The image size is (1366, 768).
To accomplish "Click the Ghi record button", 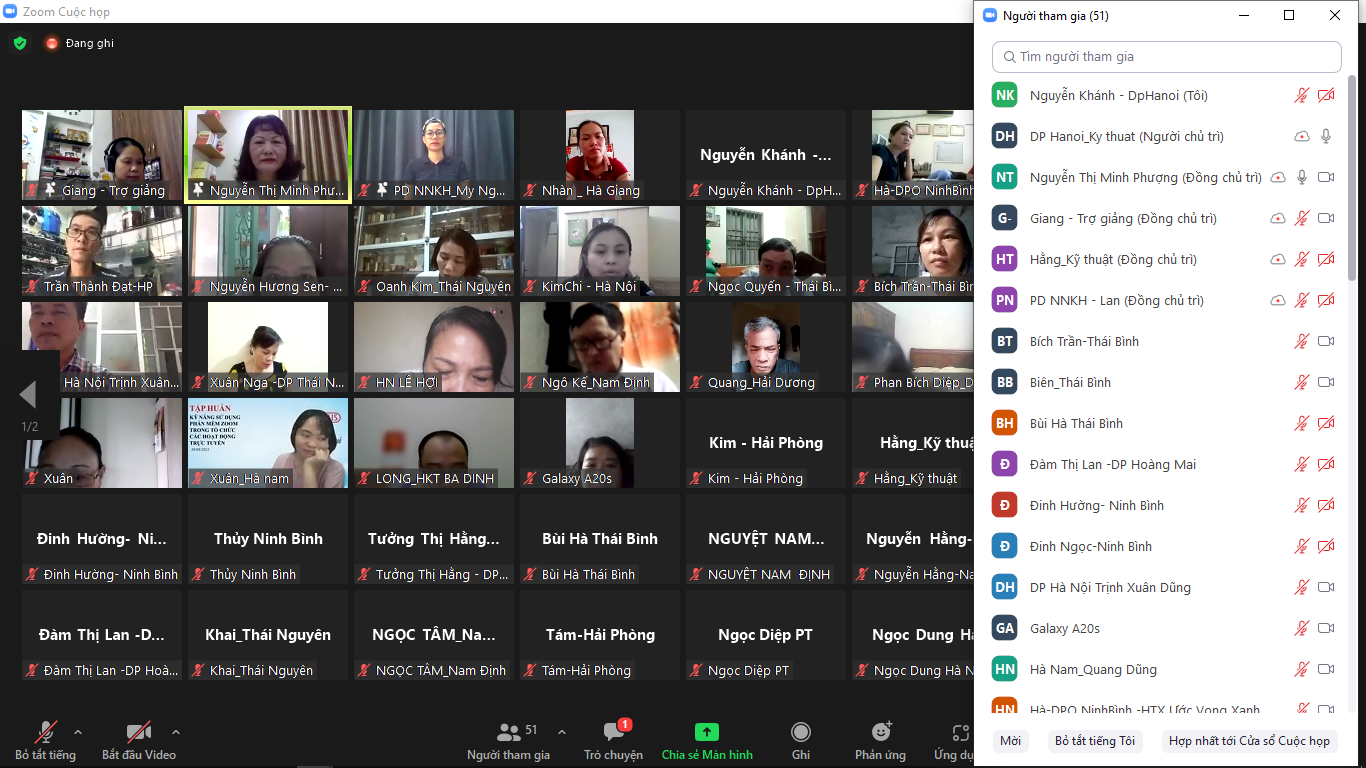I will [x=800, y=741].
